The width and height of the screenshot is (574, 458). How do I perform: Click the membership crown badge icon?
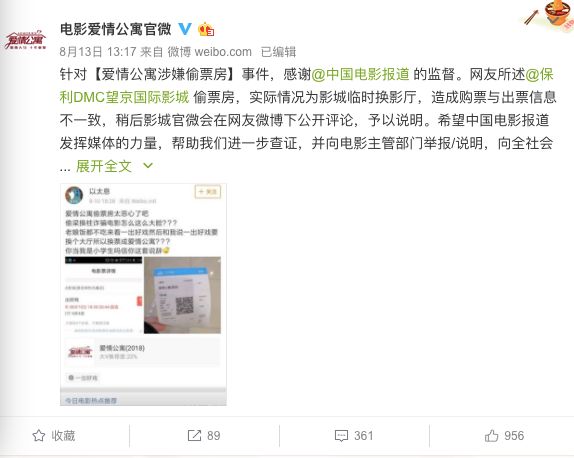(x=206, y=29)
